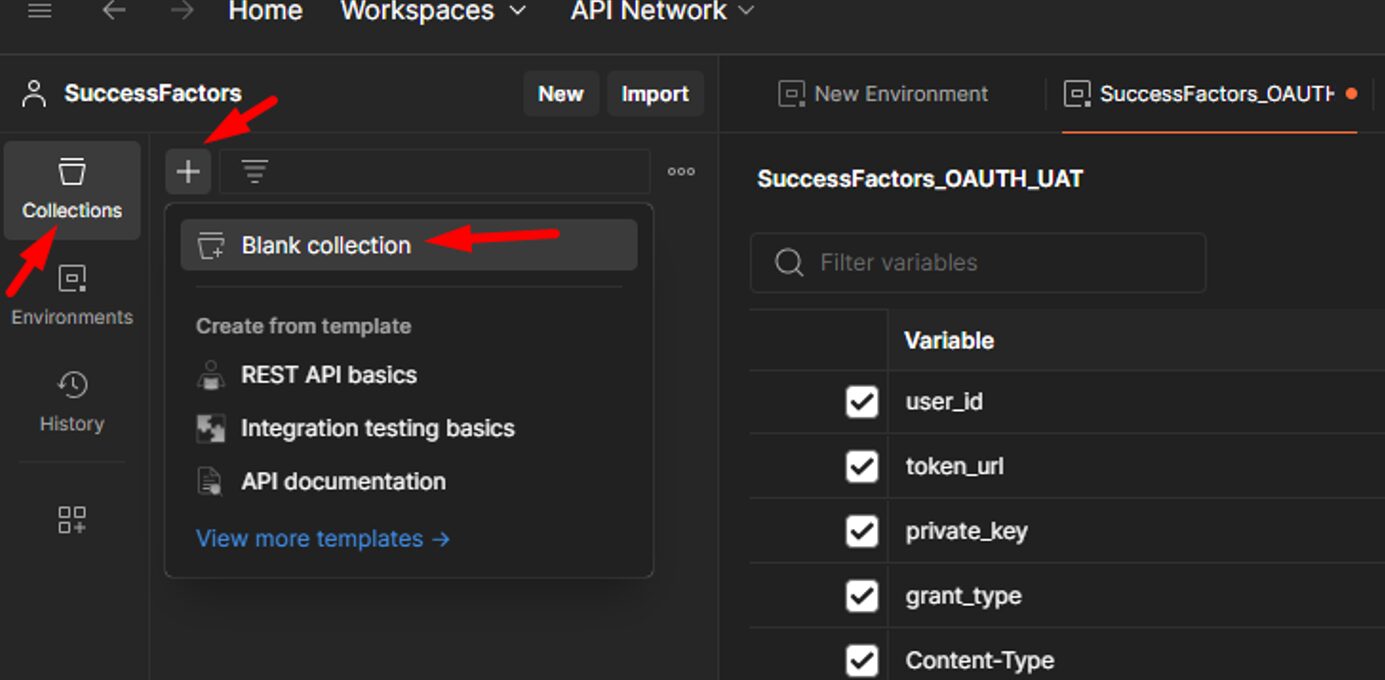Screen dimensions: 1385x680
Task: Go forward with the right arrow
Action: pos(182,12)
